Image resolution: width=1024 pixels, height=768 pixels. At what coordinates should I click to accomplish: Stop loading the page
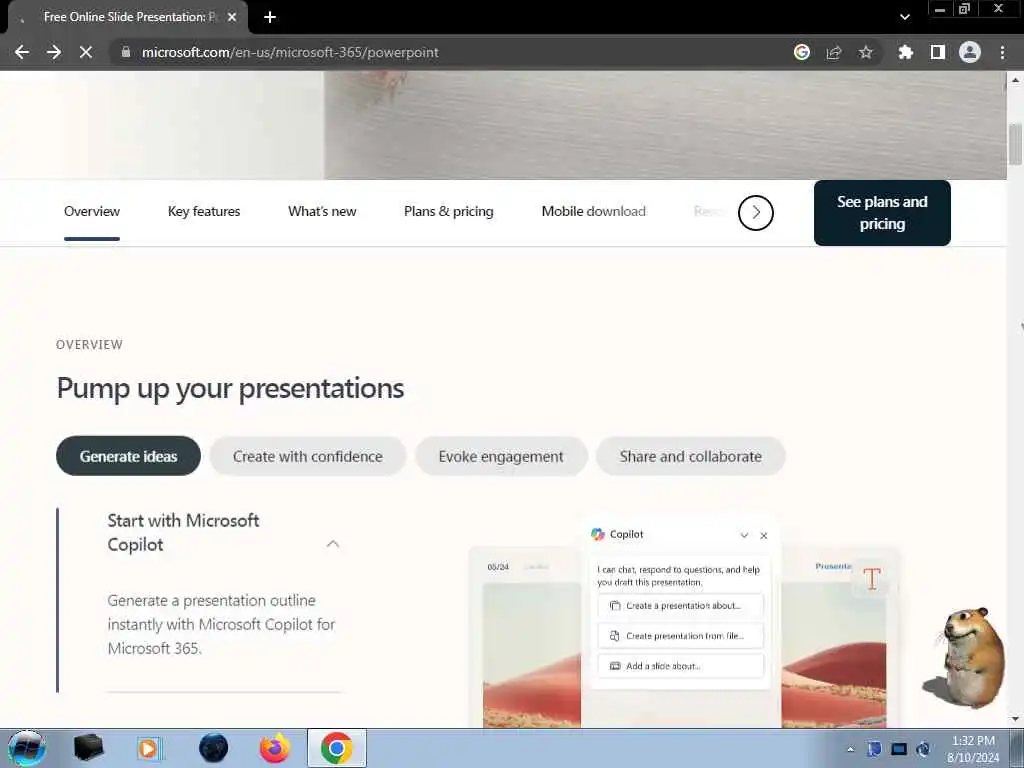pyautogui.click(x=86, y=52)
